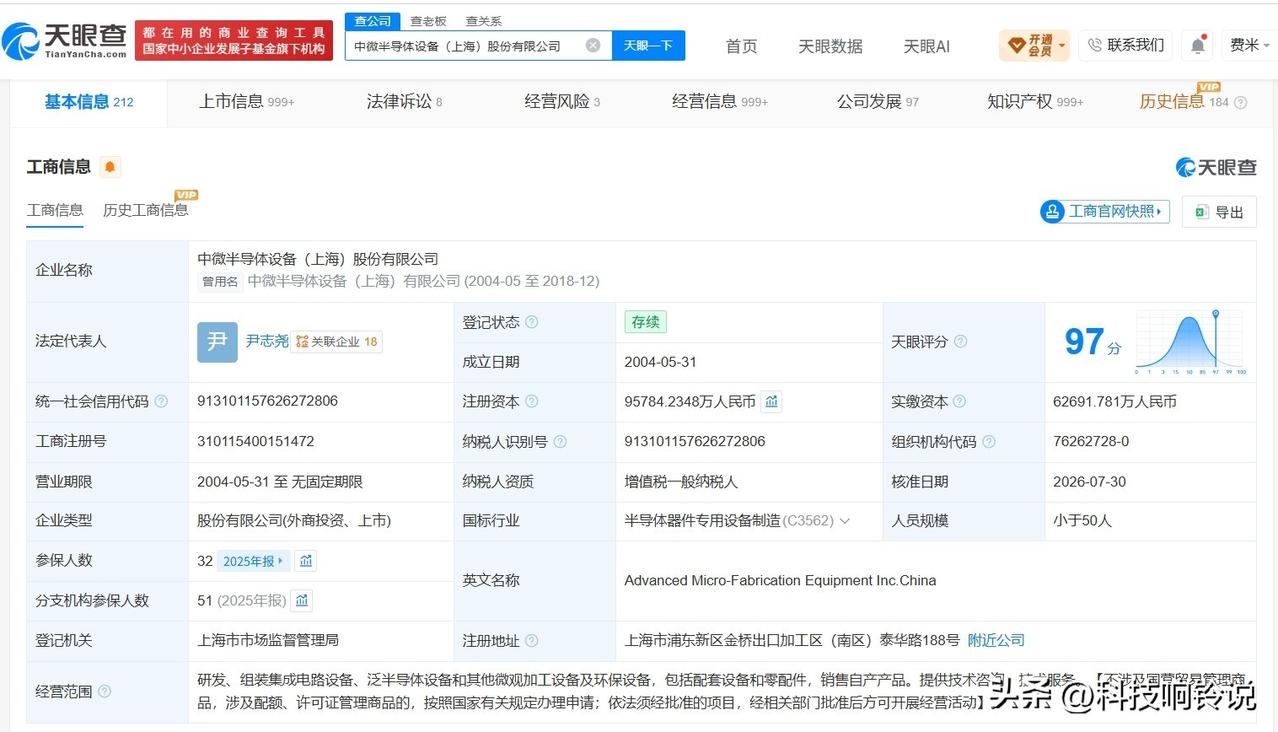
Task: Switch to the 经营风险 tab
Action: tap(562, 102)
